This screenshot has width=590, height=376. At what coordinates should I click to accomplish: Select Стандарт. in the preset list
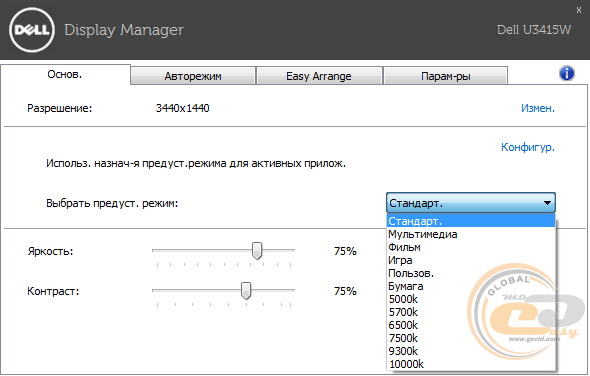471,221
